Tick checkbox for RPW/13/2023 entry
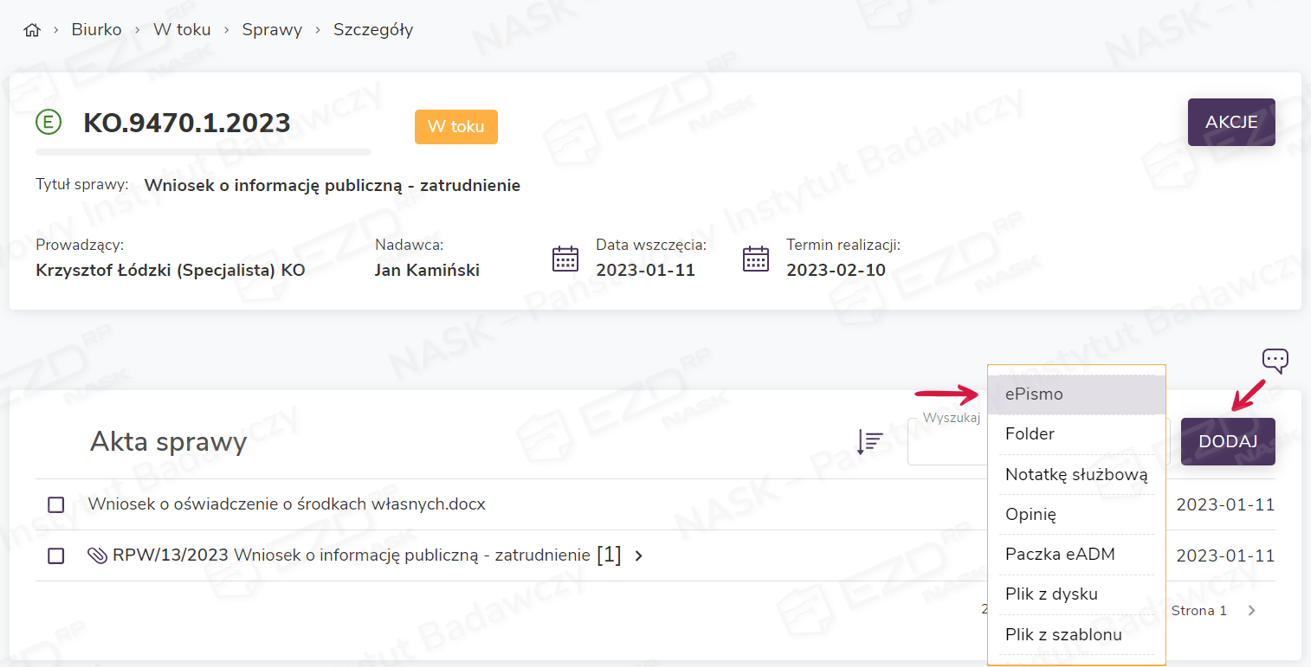This screenshot has height=667, width=1311. click(x=56, y=556)
